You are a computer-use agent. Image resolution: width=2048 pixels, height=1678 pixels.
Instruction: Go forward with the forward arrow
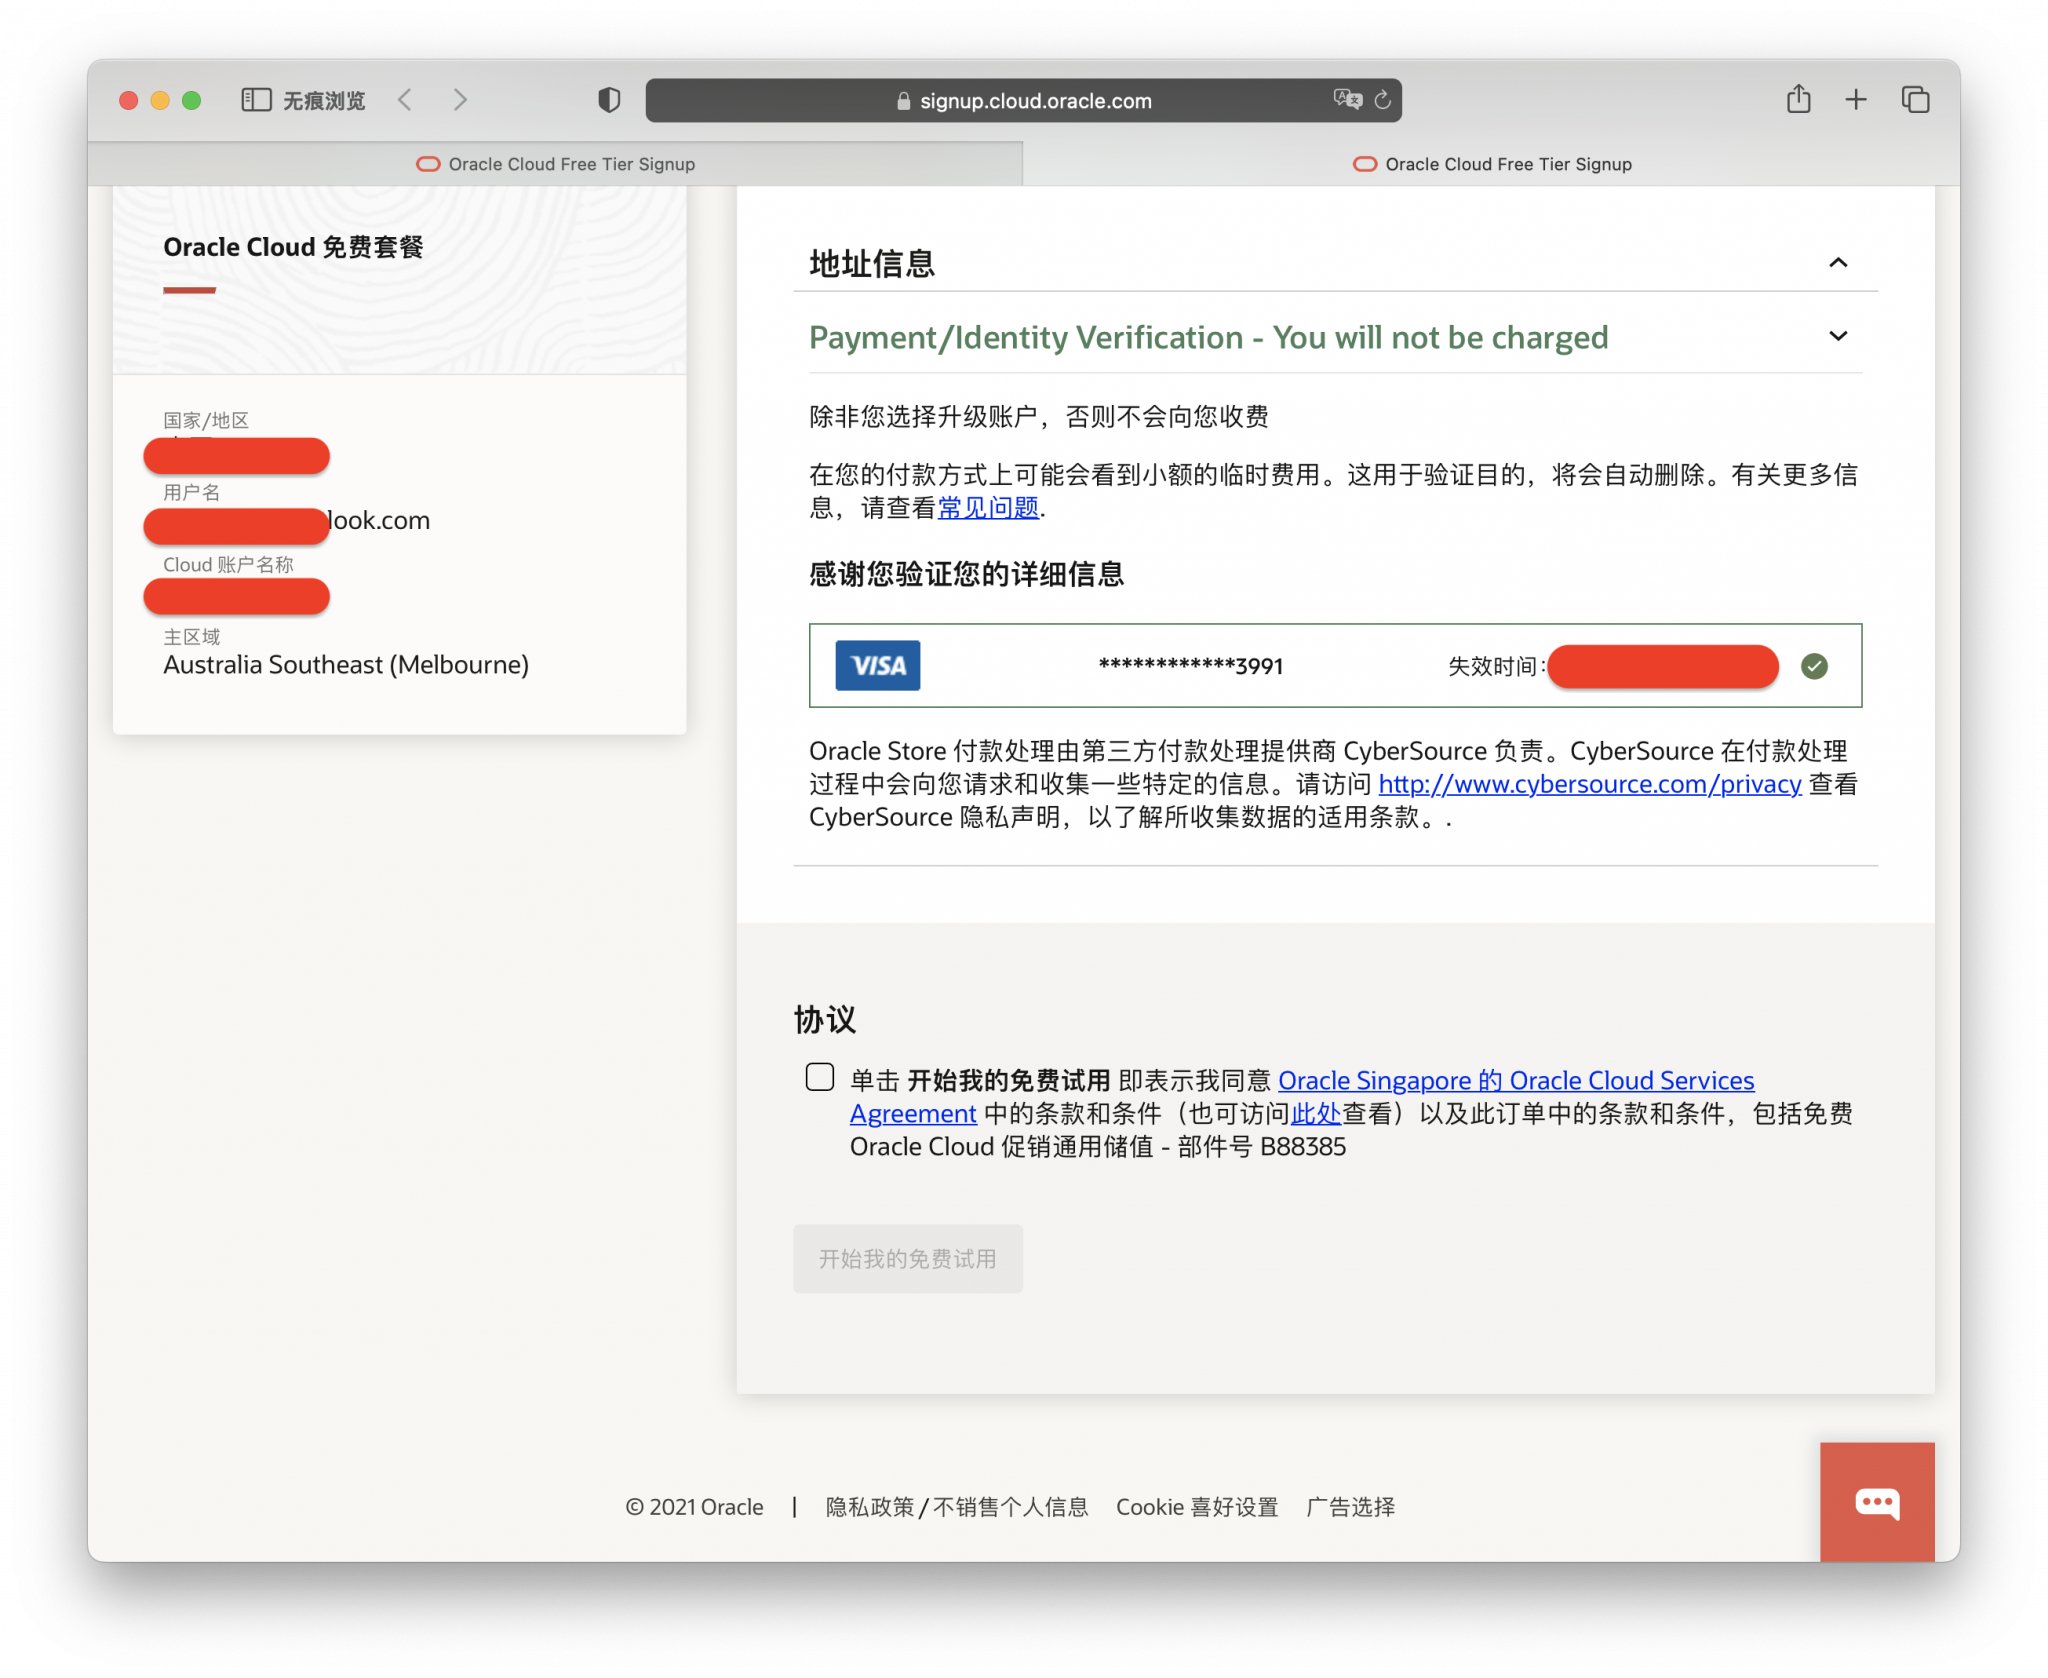click(x=459, y=100)
